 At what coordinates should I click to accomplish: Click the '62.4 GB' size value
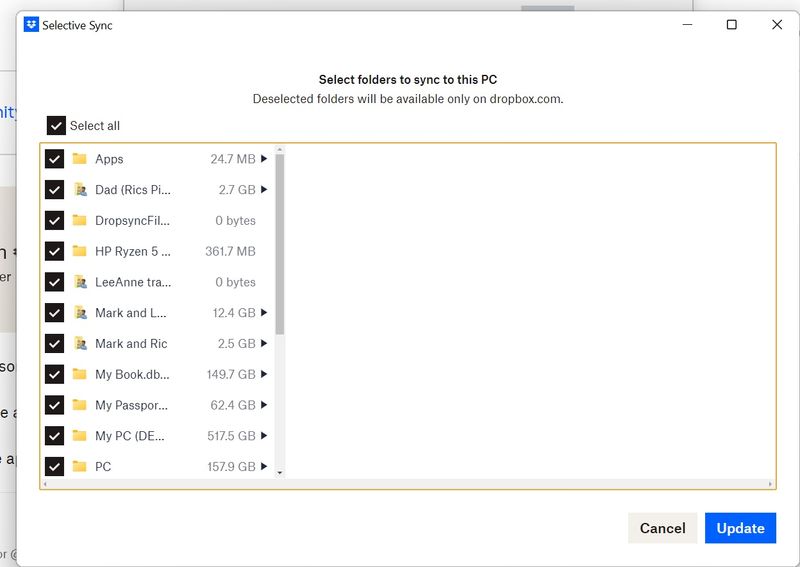tap(233, 405)
